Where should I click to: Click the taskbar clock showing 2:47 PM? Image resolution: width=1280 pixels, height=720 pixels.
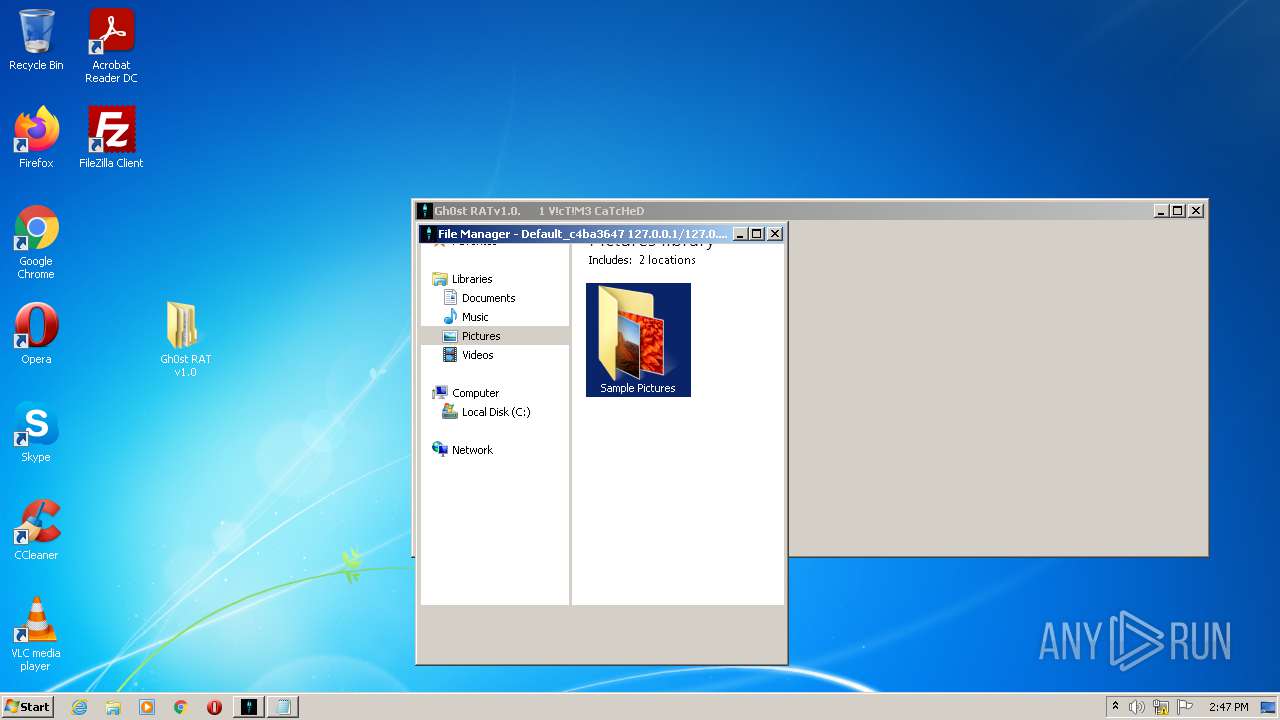click(x=1228, y=707)
